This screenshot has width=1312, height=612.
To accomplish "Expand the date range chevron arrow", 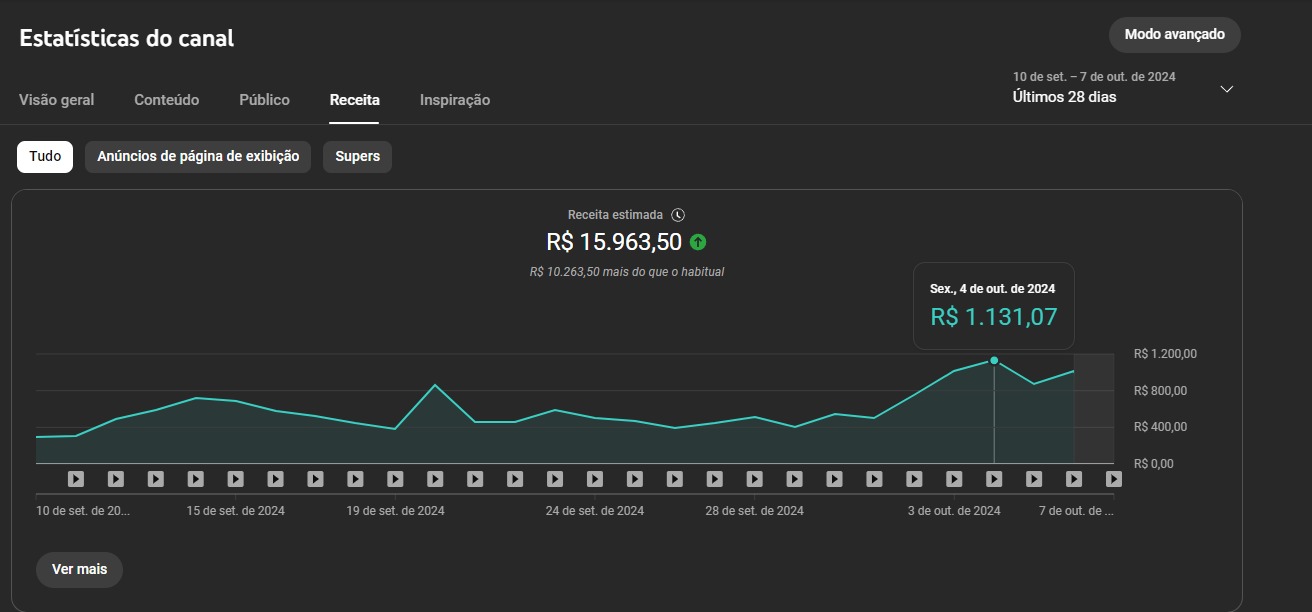I will (x=1227, y=89).
